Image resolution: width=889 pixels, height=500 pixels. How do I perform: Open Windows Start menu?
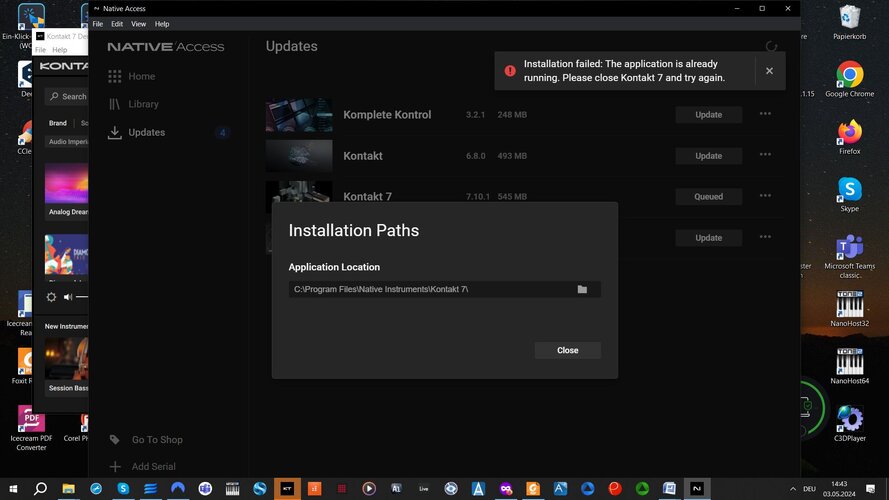point(13,488)
